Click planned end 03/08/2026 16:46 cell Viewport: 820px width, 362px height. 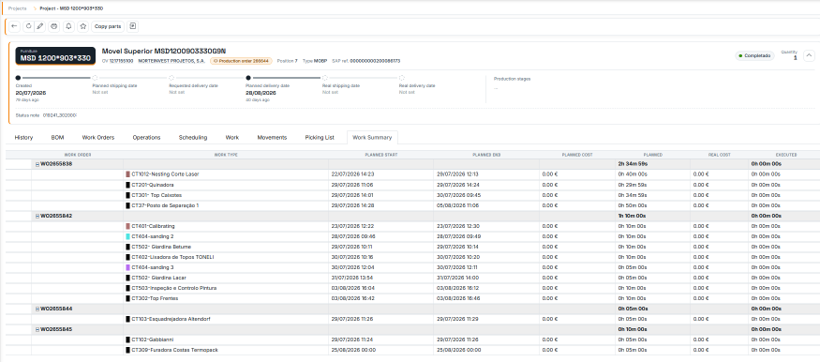pyautogui.click(x=458, y=298)
